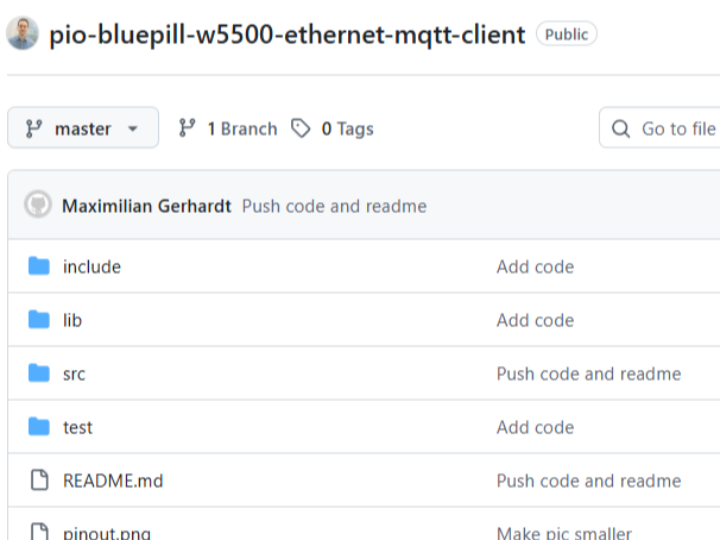Screen dimensions: 720x540
Task: Open the master branch dropdown
Action: tap(83, 129)
